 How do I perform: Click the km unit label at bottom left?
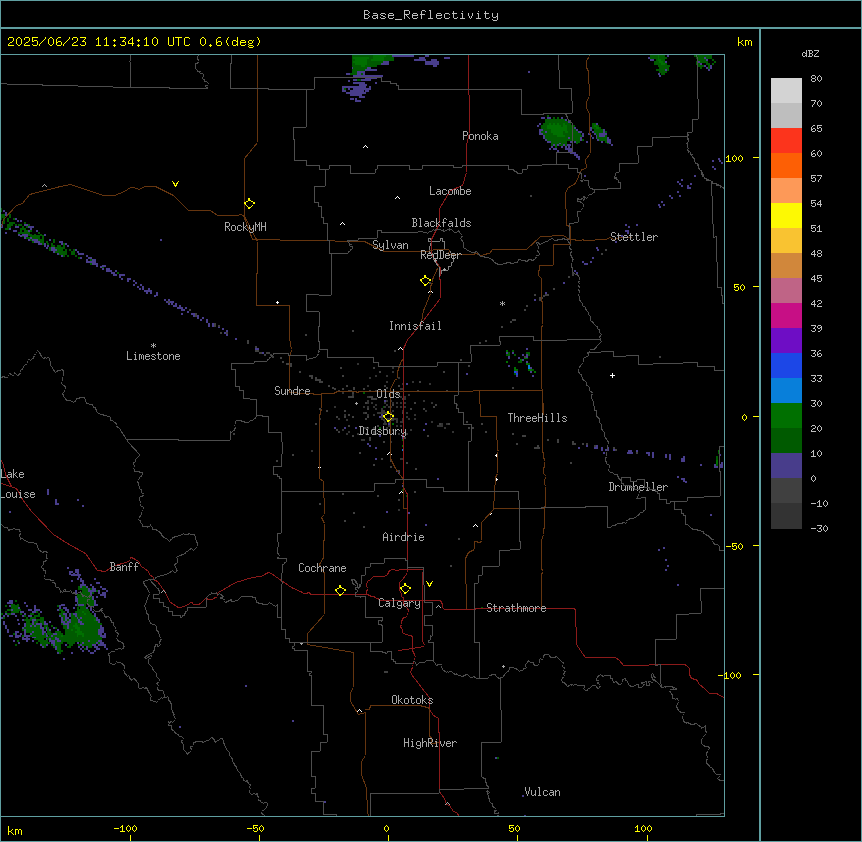click(x=15, y=830)
